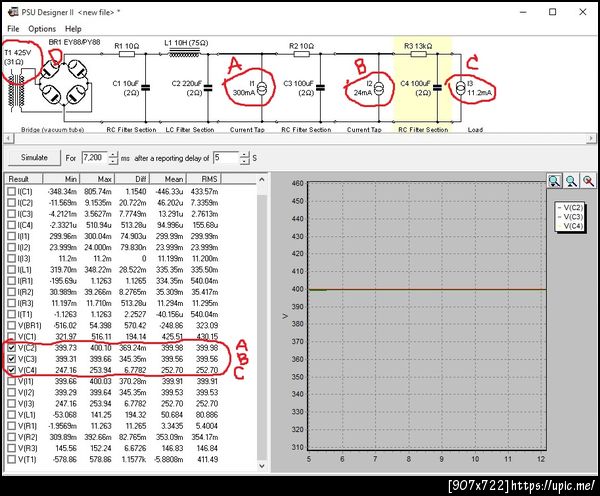Image resolution: width=600 pixels, height=496 pixels.
Task: Click the V(C3) legend entry on graph
Action: [x=570, y=217]
